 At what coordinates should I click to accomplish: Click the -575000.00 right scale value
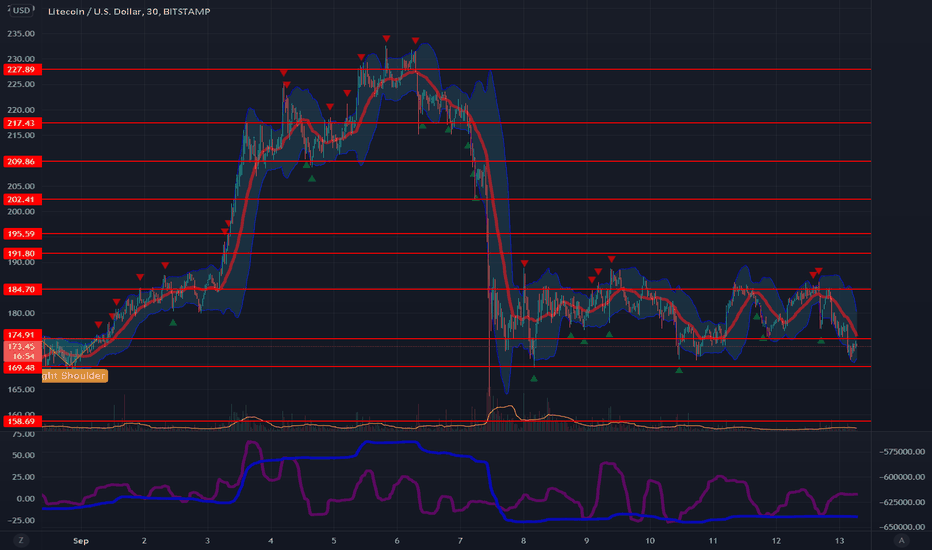point(902,452)
